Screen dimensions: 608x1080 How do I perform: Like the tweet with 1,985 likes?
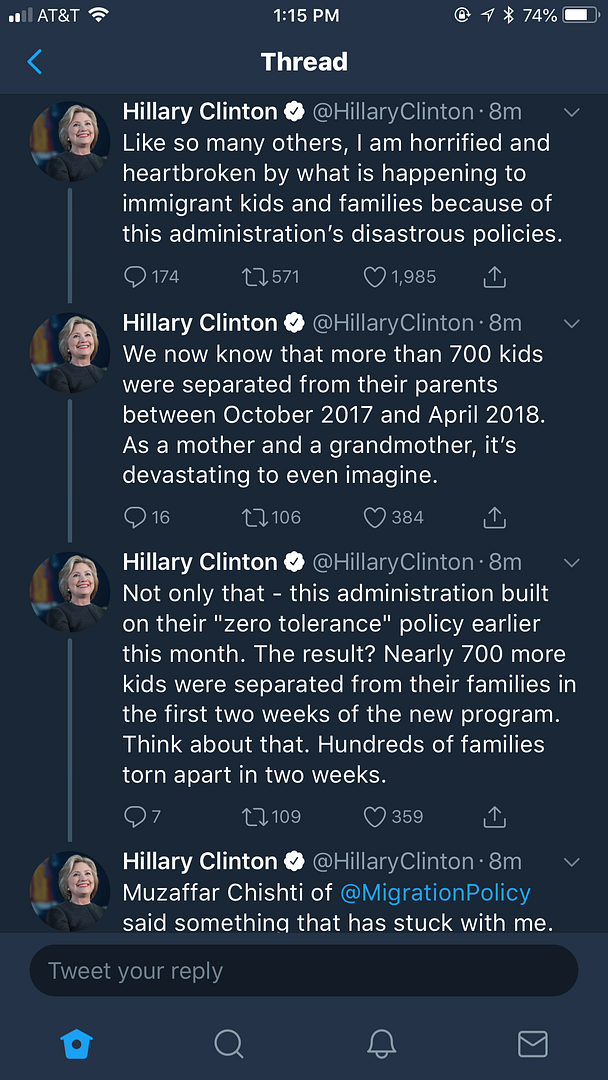[x=375, y=277]
